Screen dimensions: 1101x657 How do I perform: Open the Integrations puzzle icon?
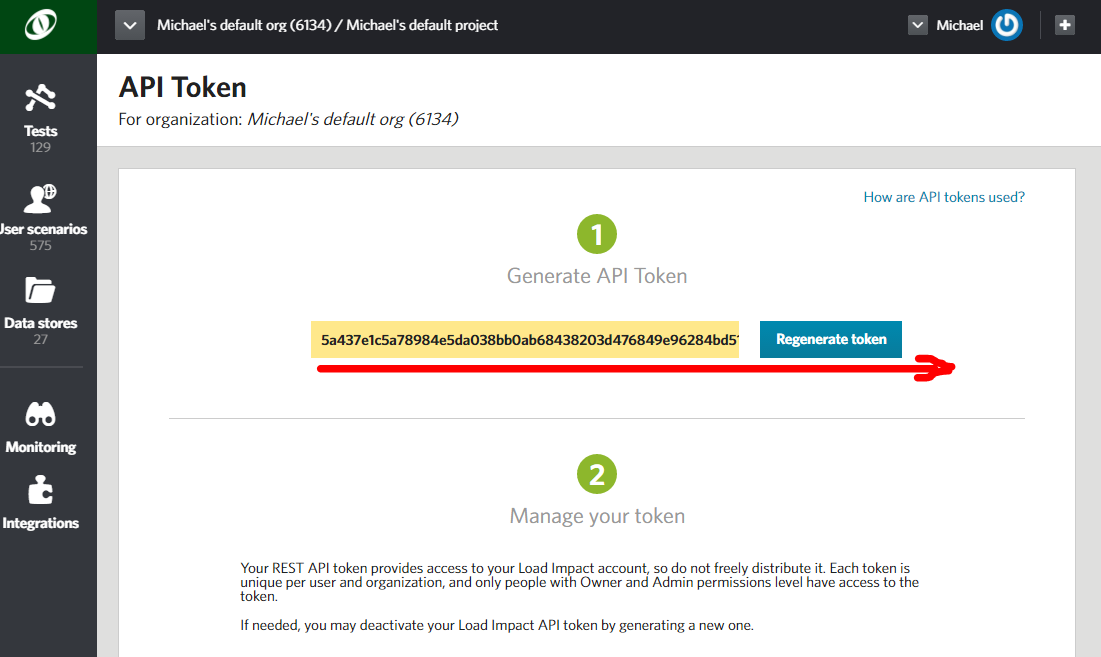pos(40,490)
